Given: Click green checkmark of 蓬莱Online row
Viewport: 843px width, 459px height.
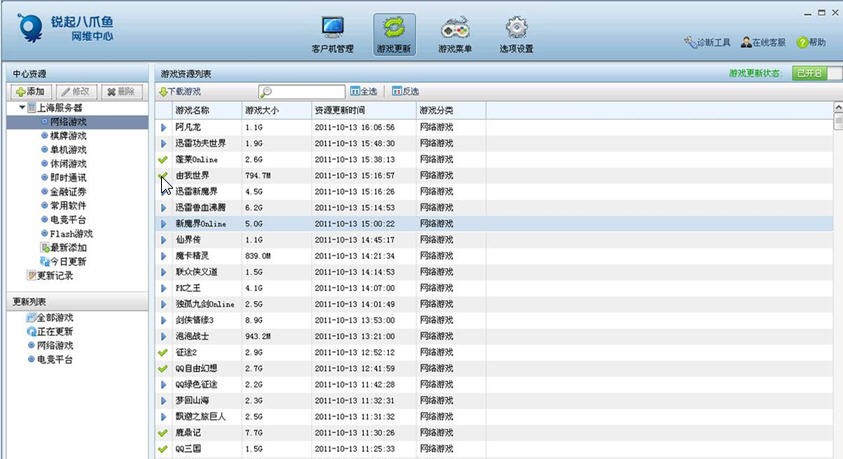Looking at the screenshot, I should [163, 160].
